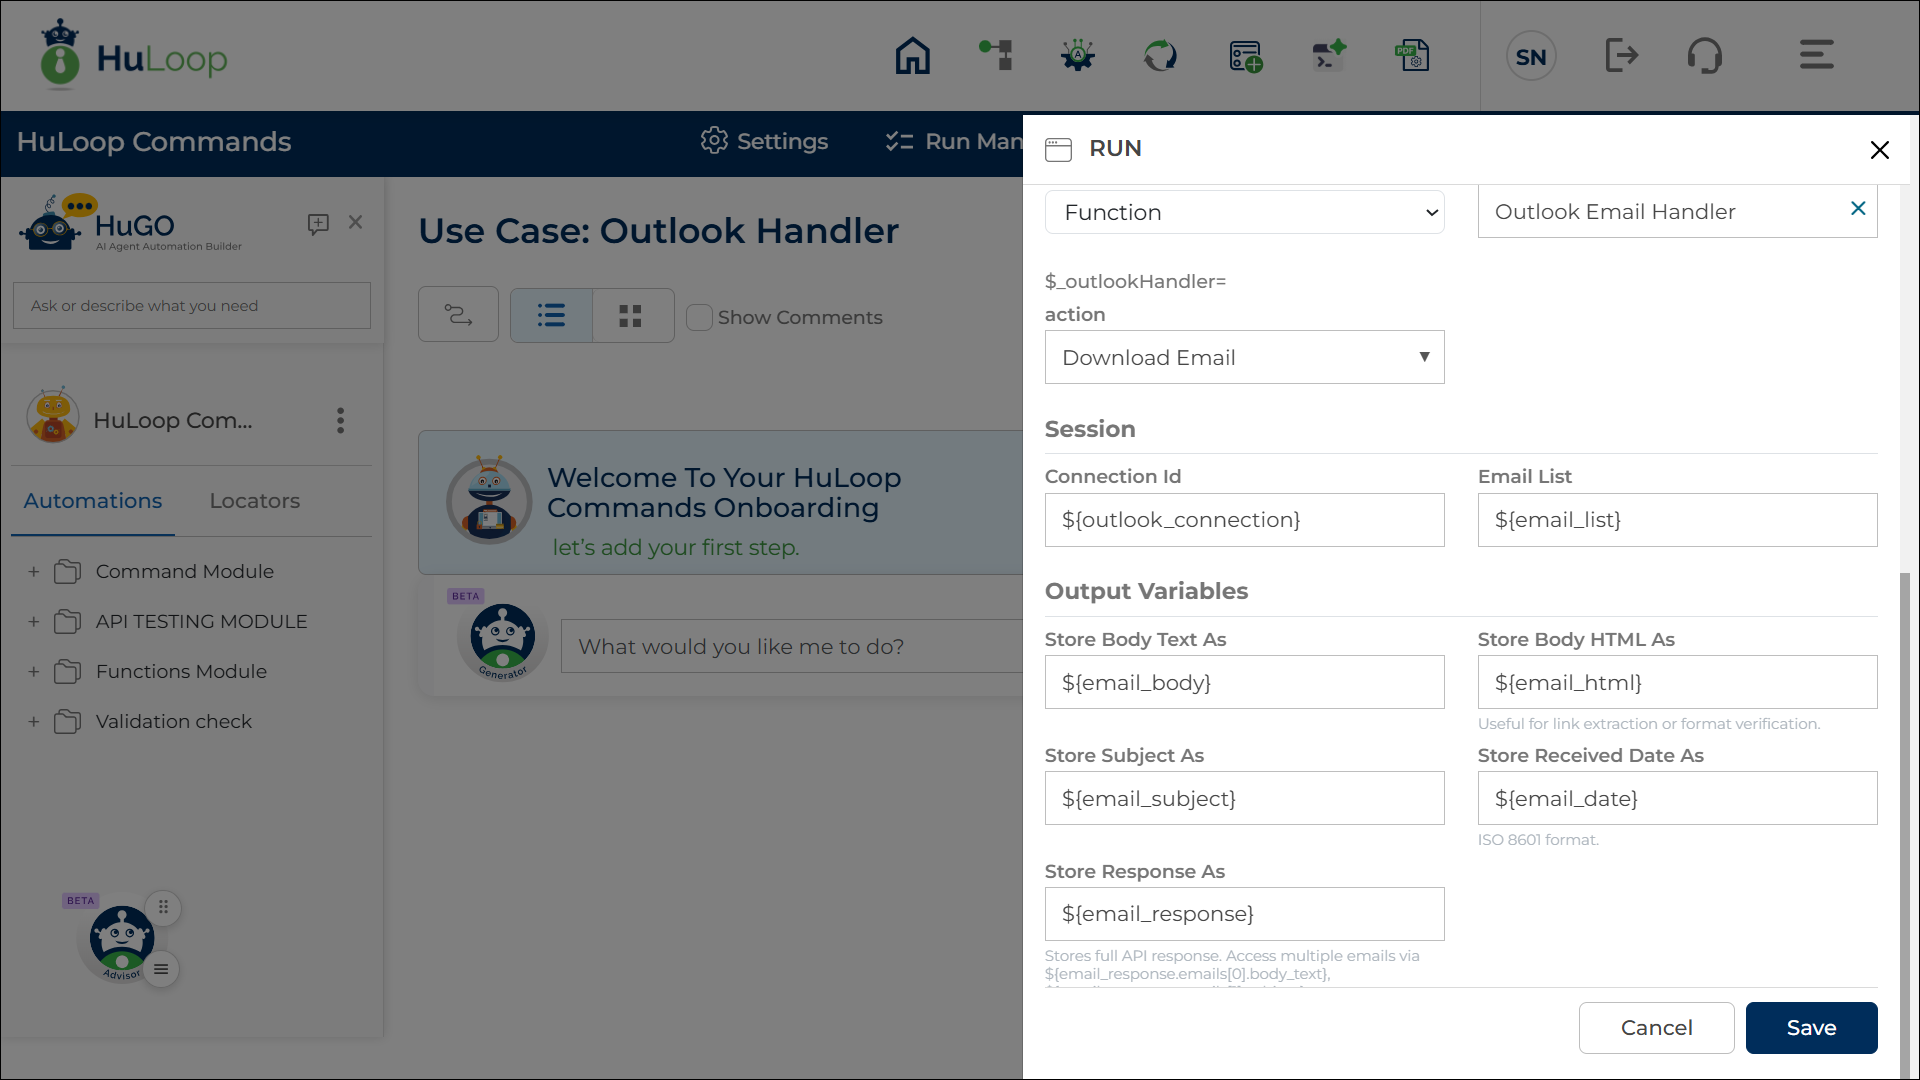Switch to flow diagram view

(458, 315)
